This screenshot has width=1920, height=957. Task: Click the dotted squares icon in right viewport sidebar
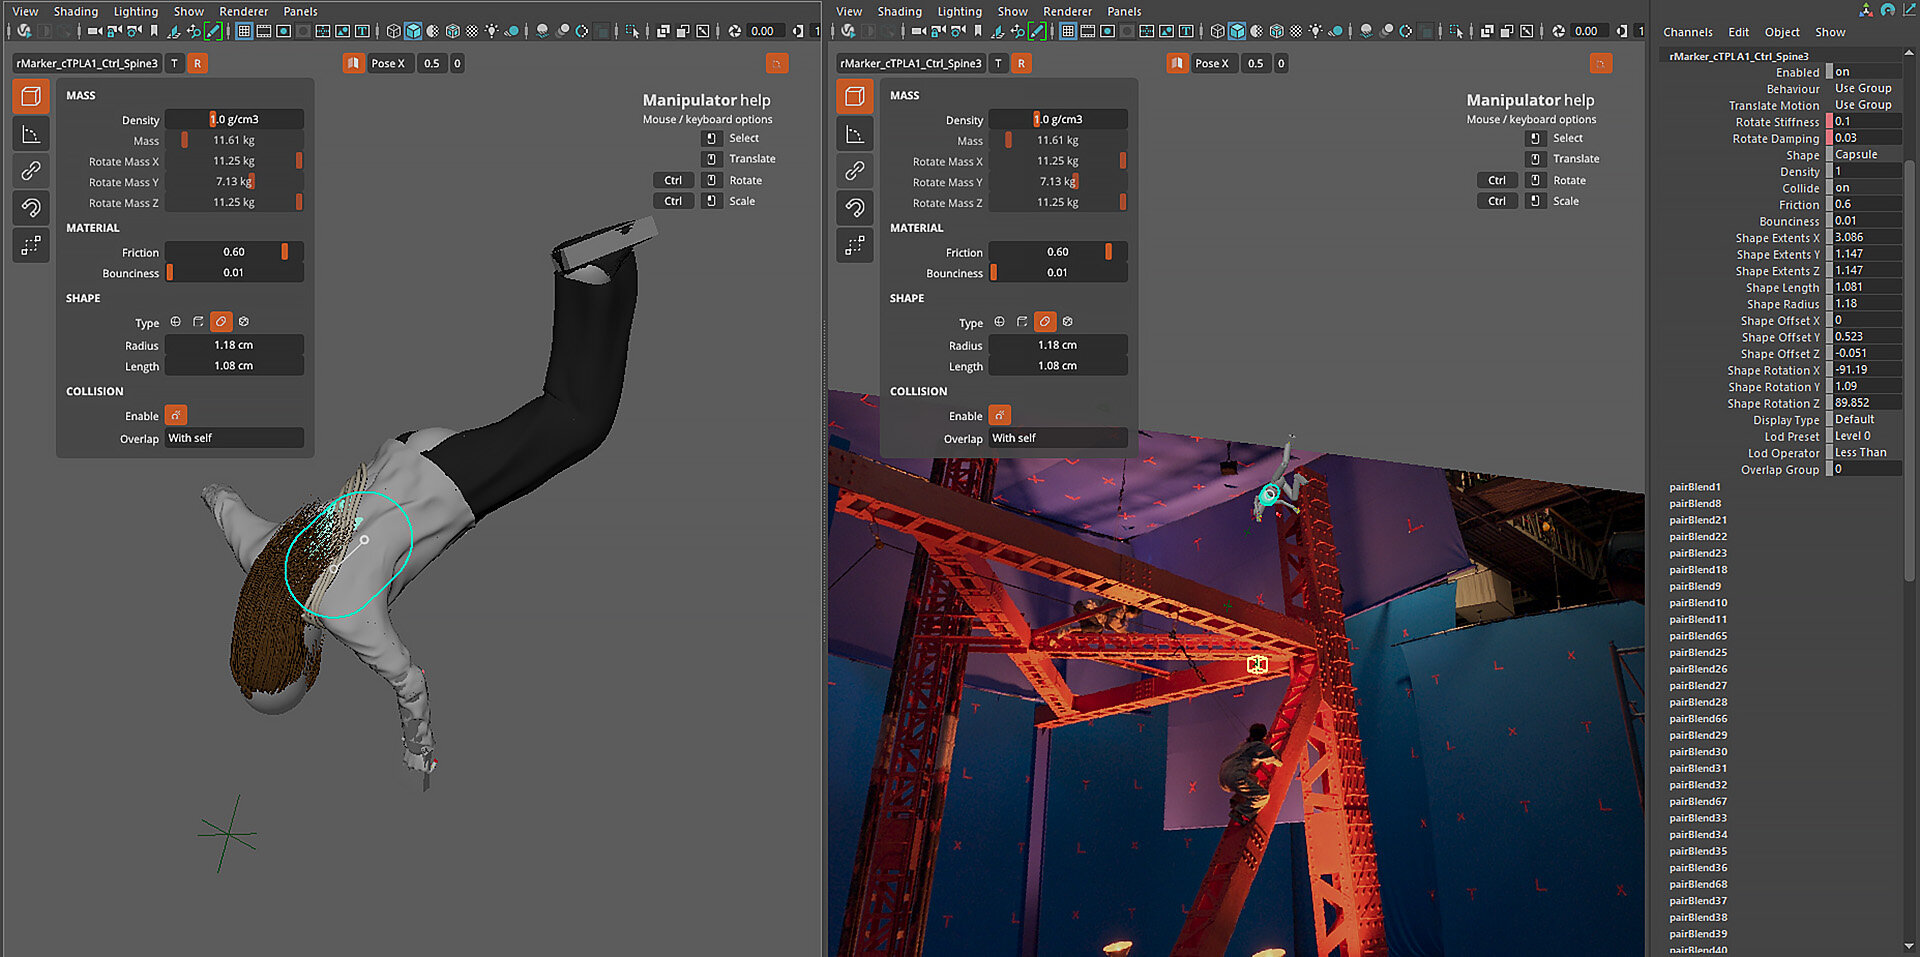pos(855,245)
